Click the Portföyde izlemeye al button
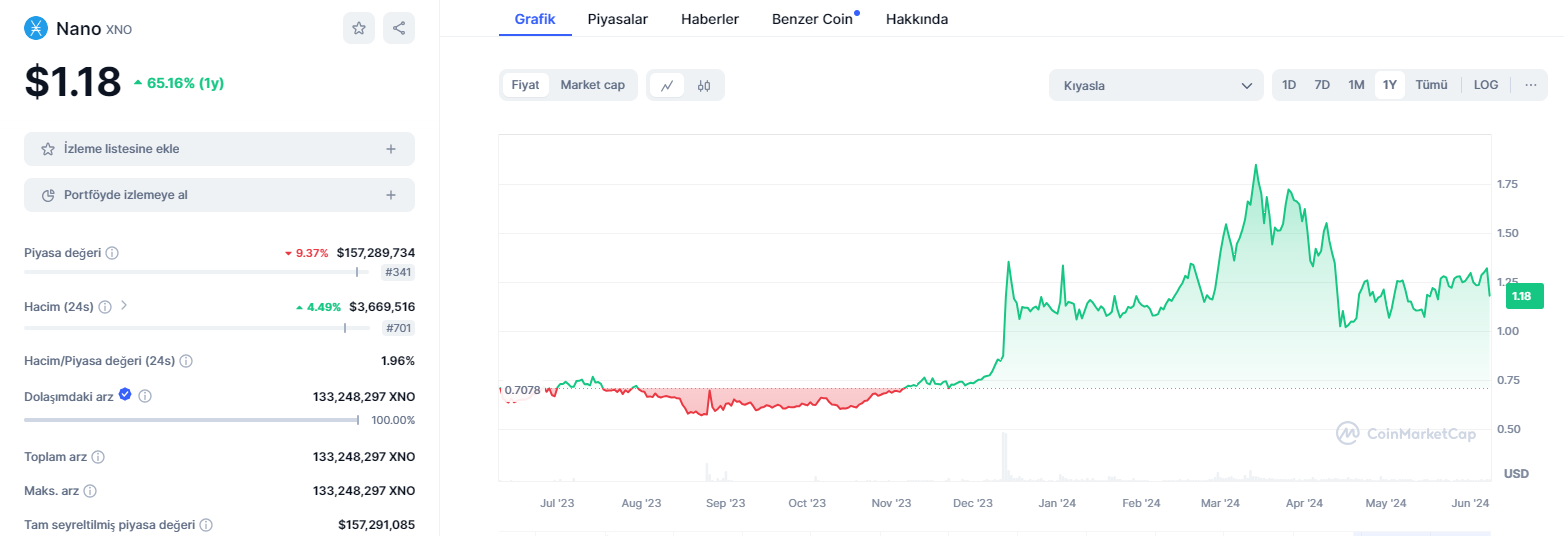This screenshot has width=1564, height=536. 219,195
